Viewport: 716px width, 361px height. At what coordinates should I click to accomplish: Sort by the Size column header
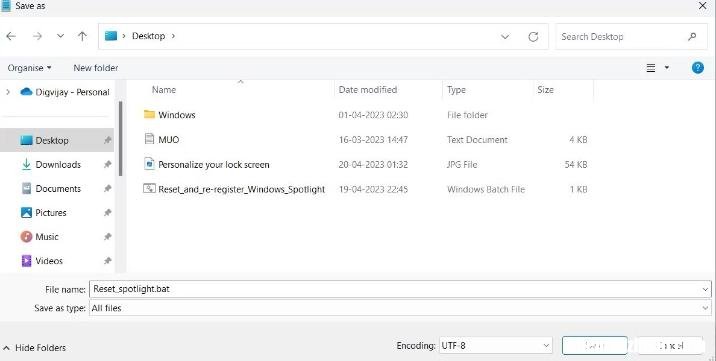pos(545,90)
